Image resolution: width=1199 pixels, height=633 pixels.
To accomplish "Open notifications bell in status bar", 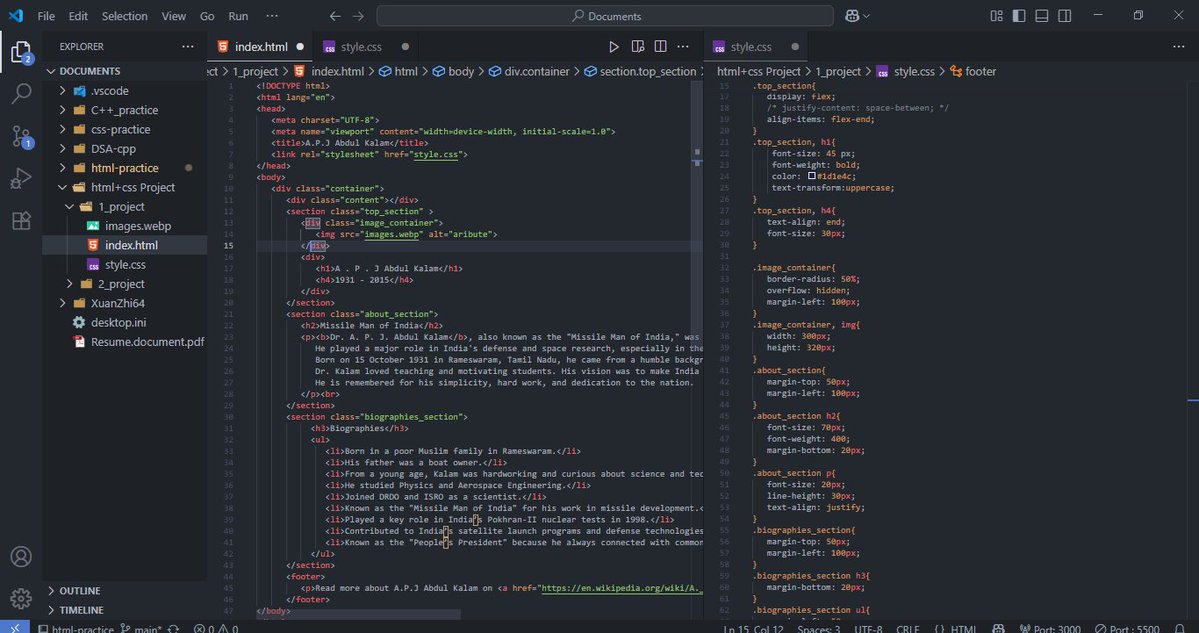I will point(1179,628).
